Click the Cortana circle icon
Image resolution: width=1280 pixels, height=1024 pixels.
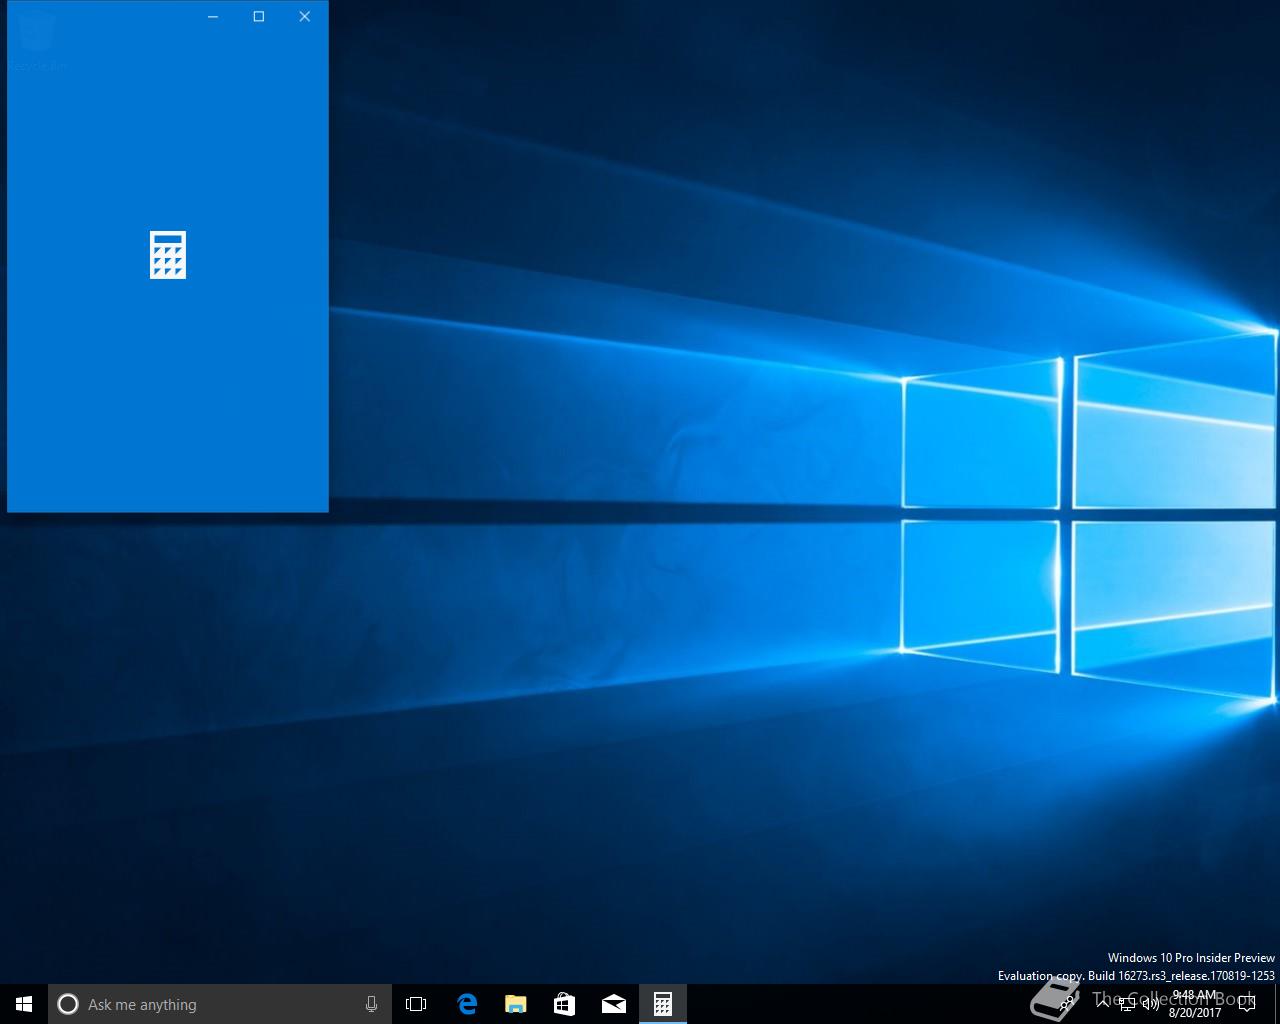coord(68,1004)
